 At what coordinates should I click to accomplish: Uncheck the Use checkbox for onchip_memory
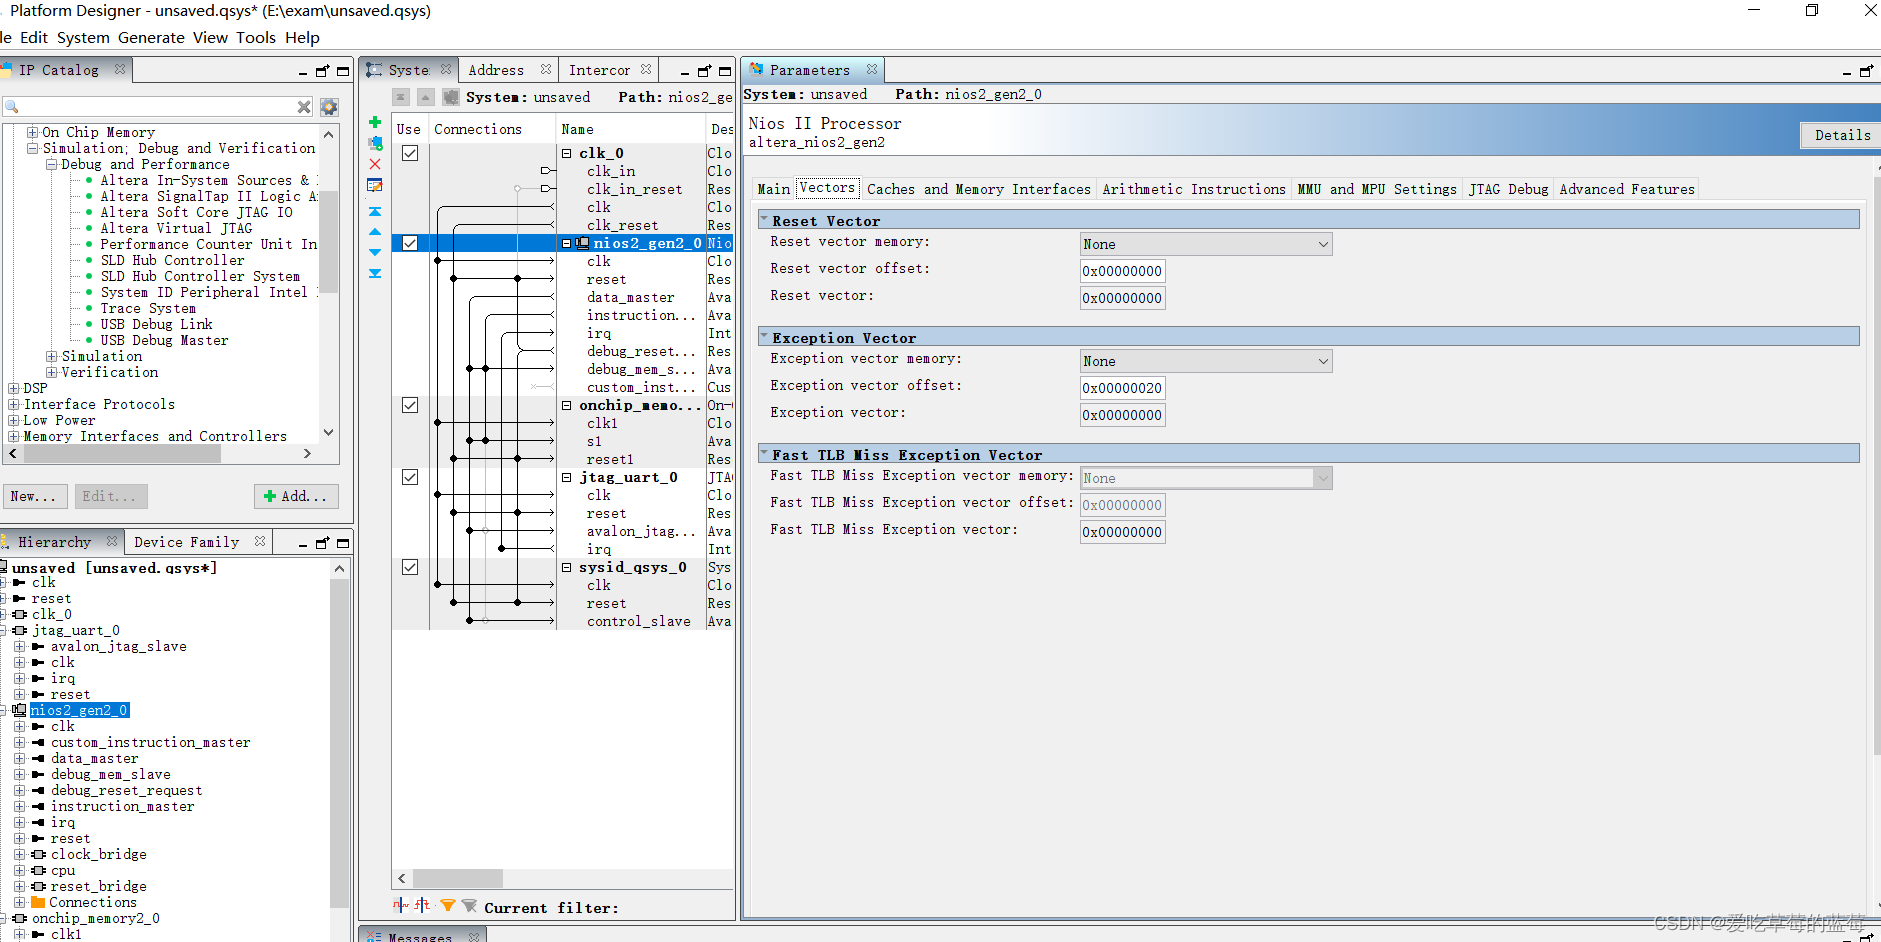coord(410,405)
